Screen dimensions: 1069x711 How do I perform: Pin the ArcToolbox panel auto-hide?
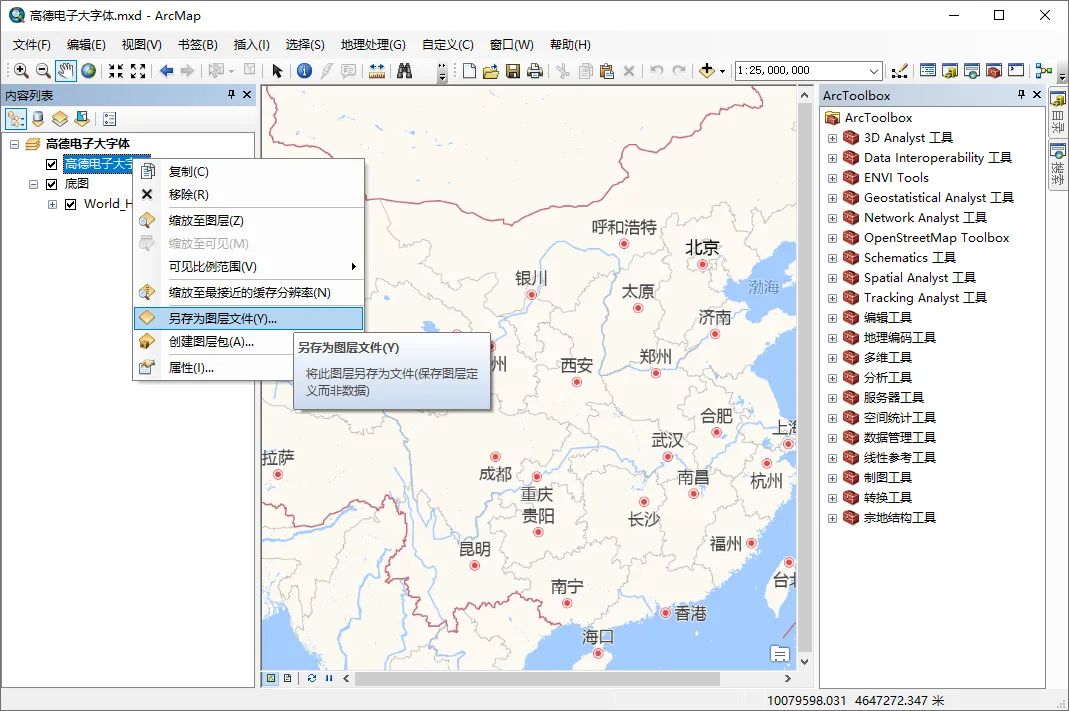point(1021,95)
